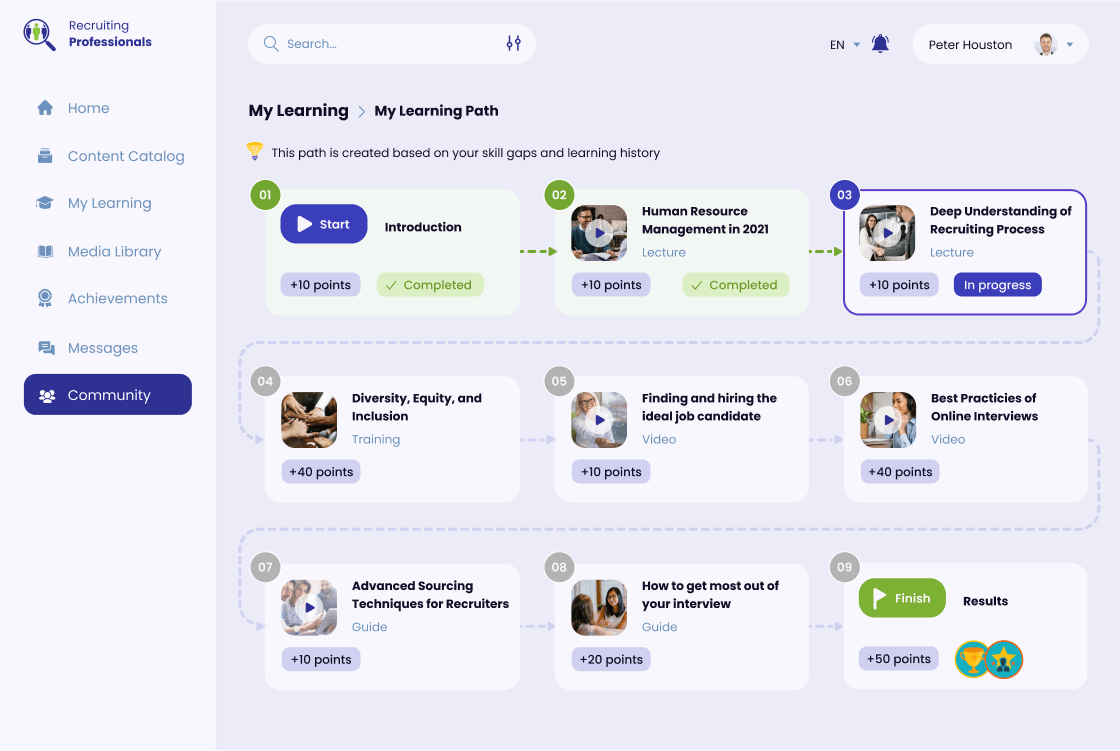Open the search filter settings icon
Image resolution: width=1120 pixels, height=751 pixels.
(513, 44)
